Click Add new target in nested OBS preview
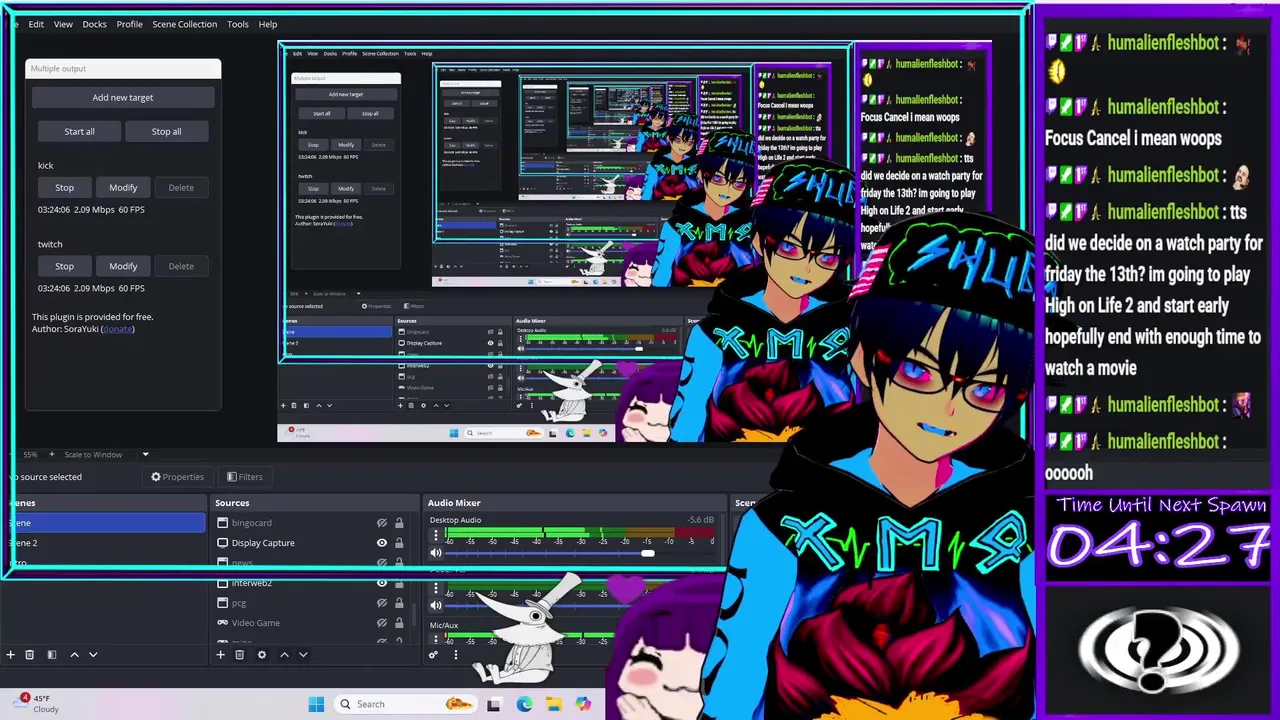Image resolution: width=1280 pixels, height=720 pixels. point(346,94)
